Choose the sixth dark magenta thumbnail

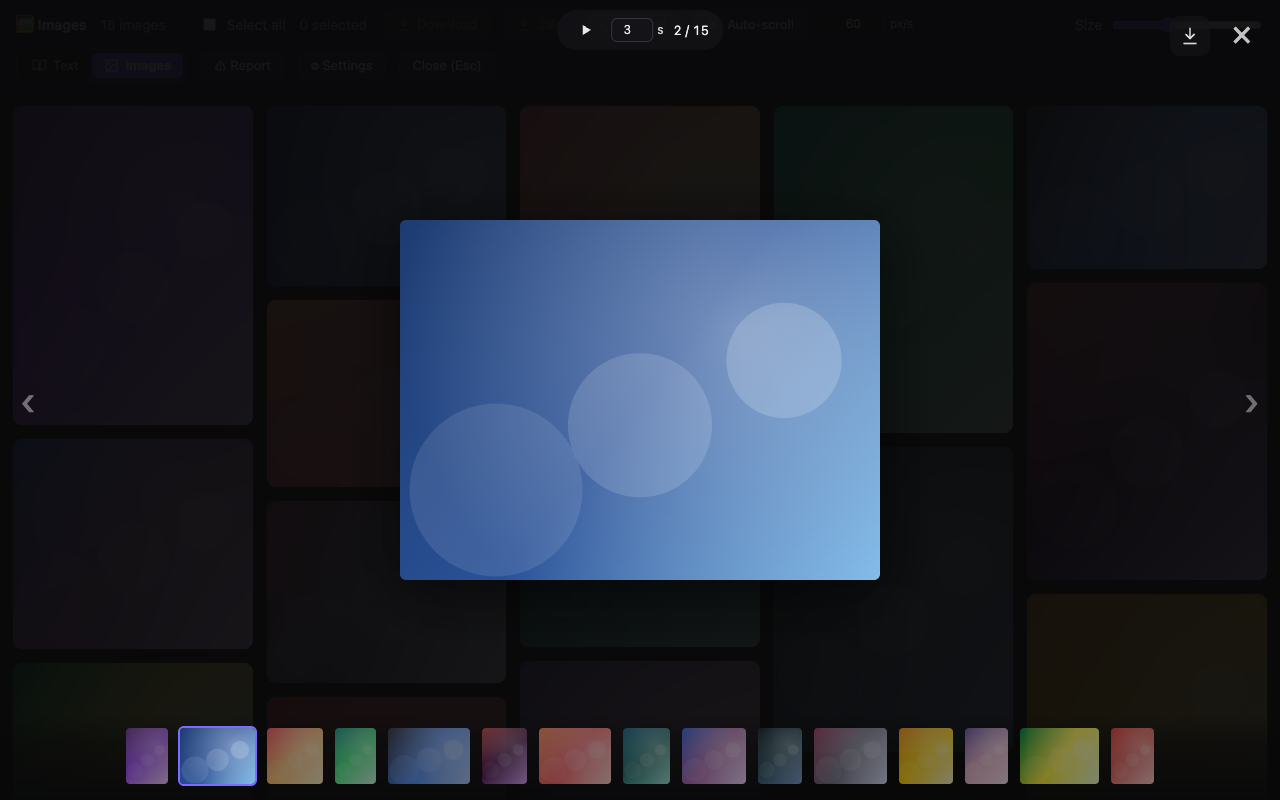click(504, 756)
